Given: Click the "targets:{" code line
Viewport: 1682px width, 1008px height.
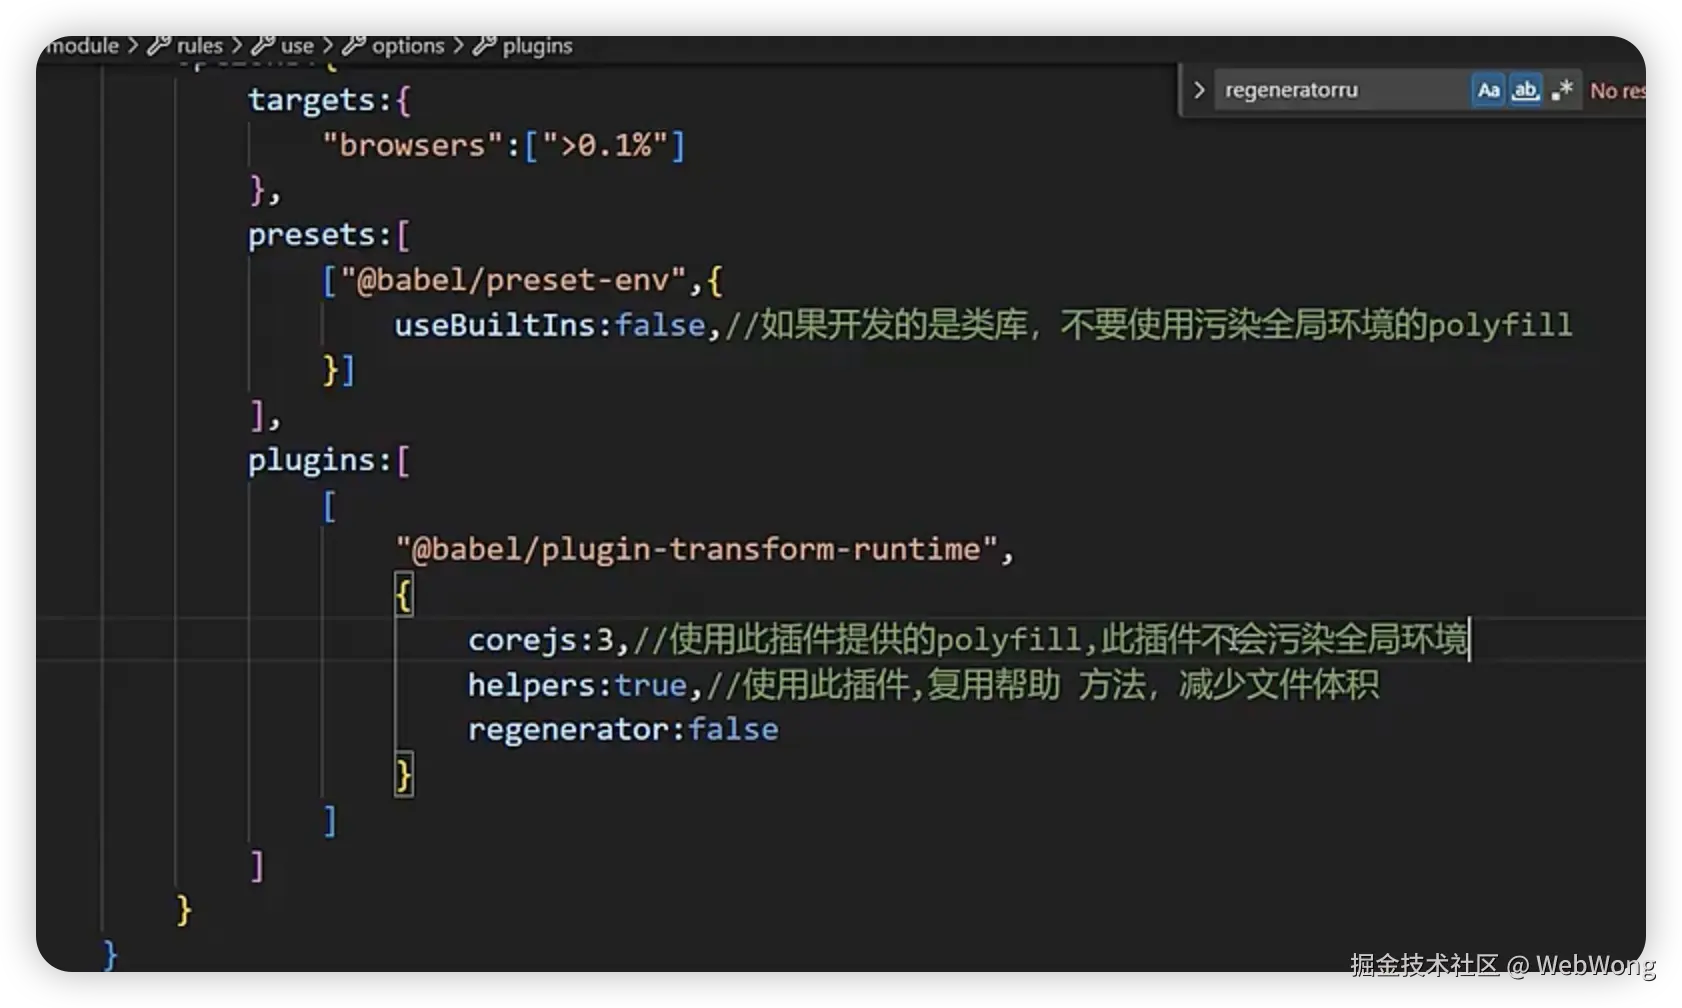Looking at the screenshot, I should pyautogui.click(x=329, y=100).
